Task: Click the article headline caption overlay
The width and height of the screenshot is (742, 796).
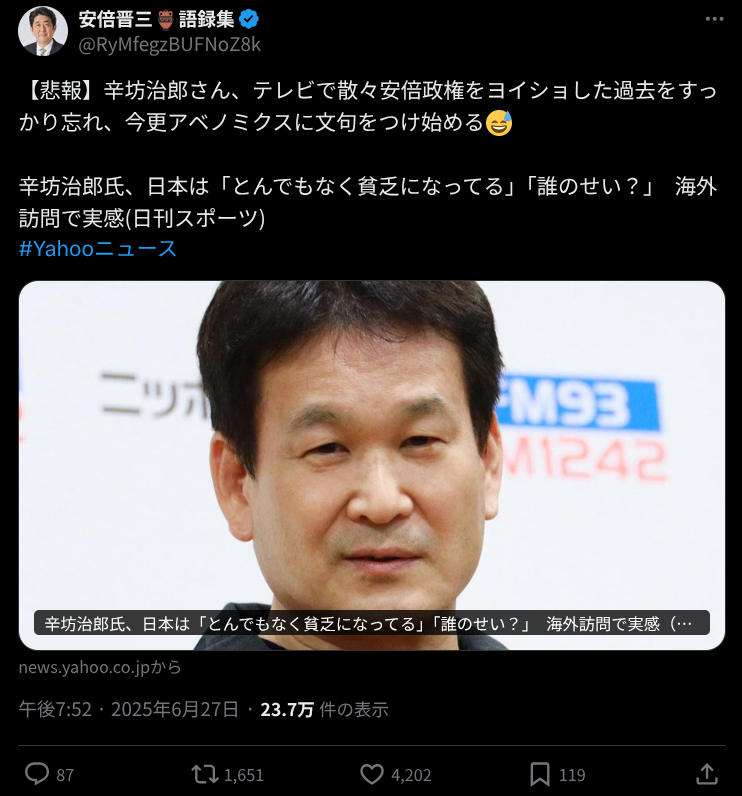Action: (x=372, y=623)
